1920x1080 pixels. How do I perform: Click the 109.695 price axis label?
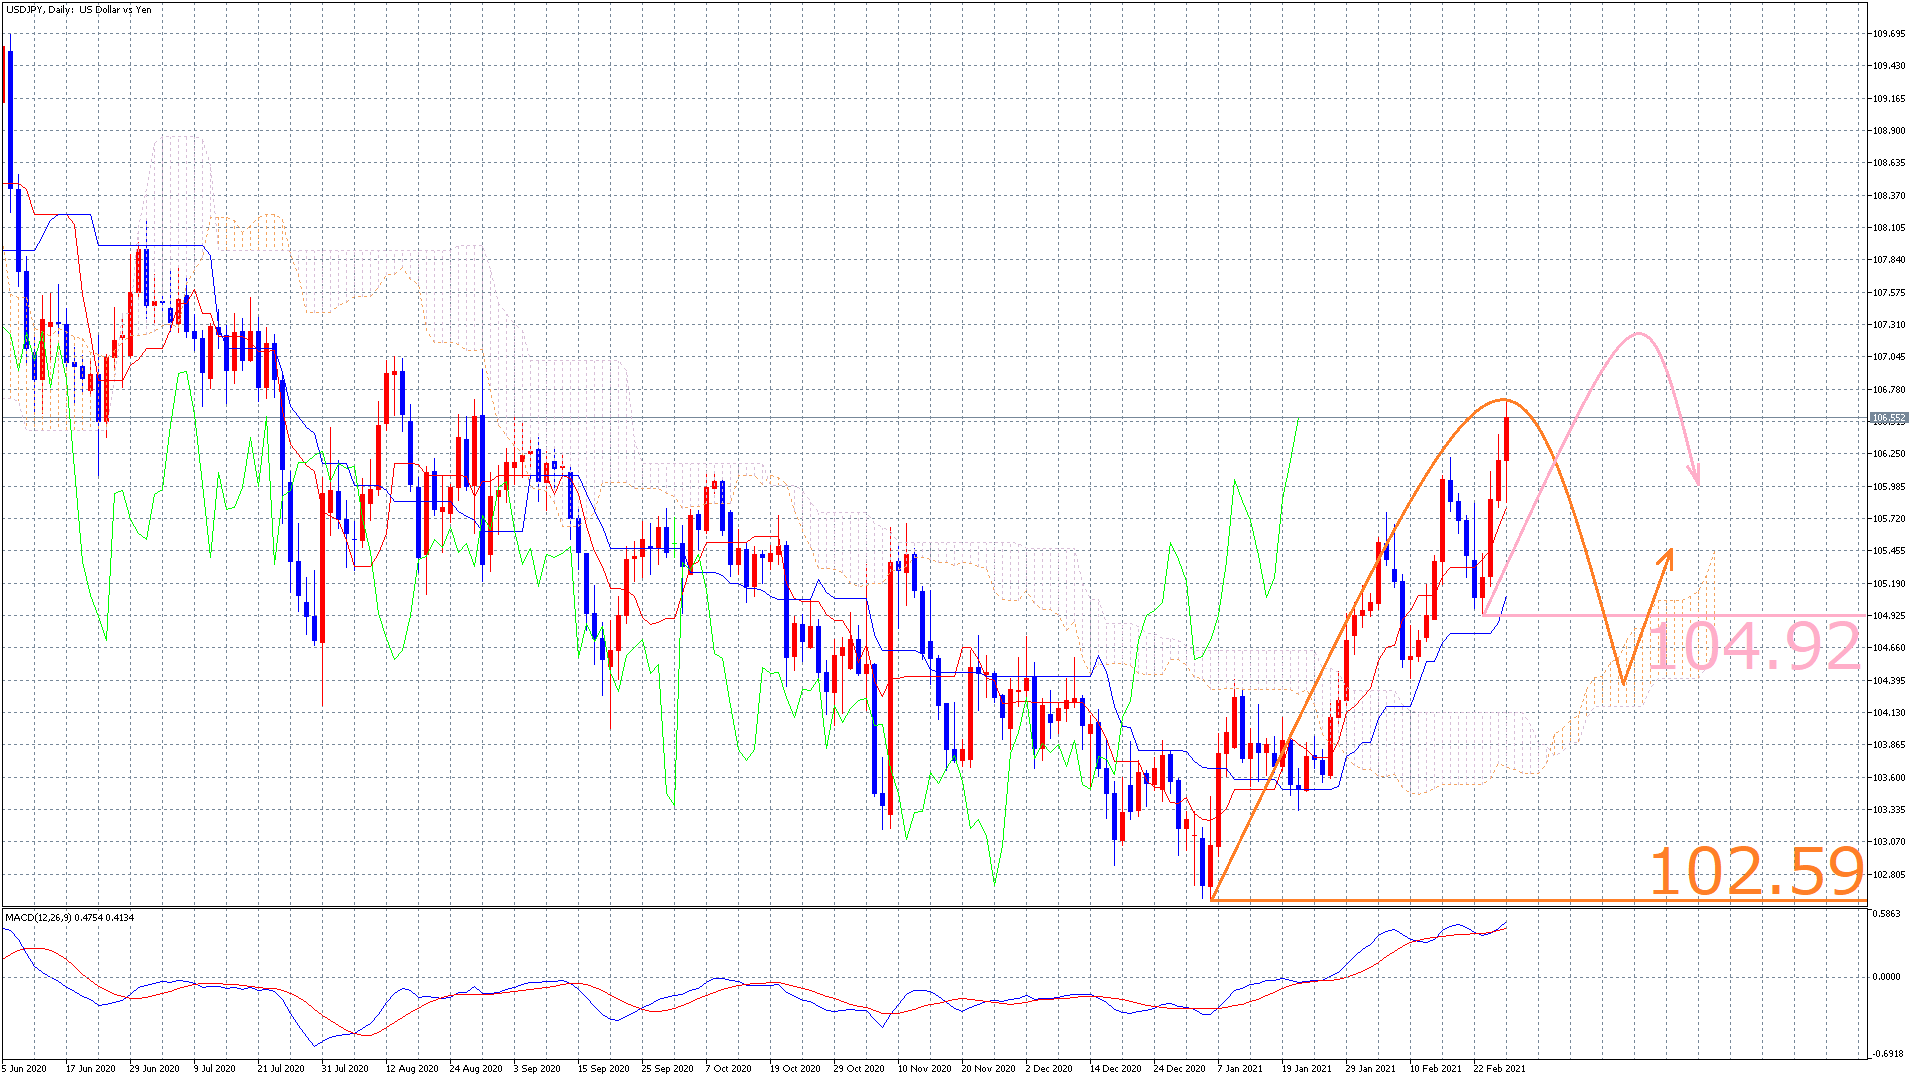(x=1888, y=34)
